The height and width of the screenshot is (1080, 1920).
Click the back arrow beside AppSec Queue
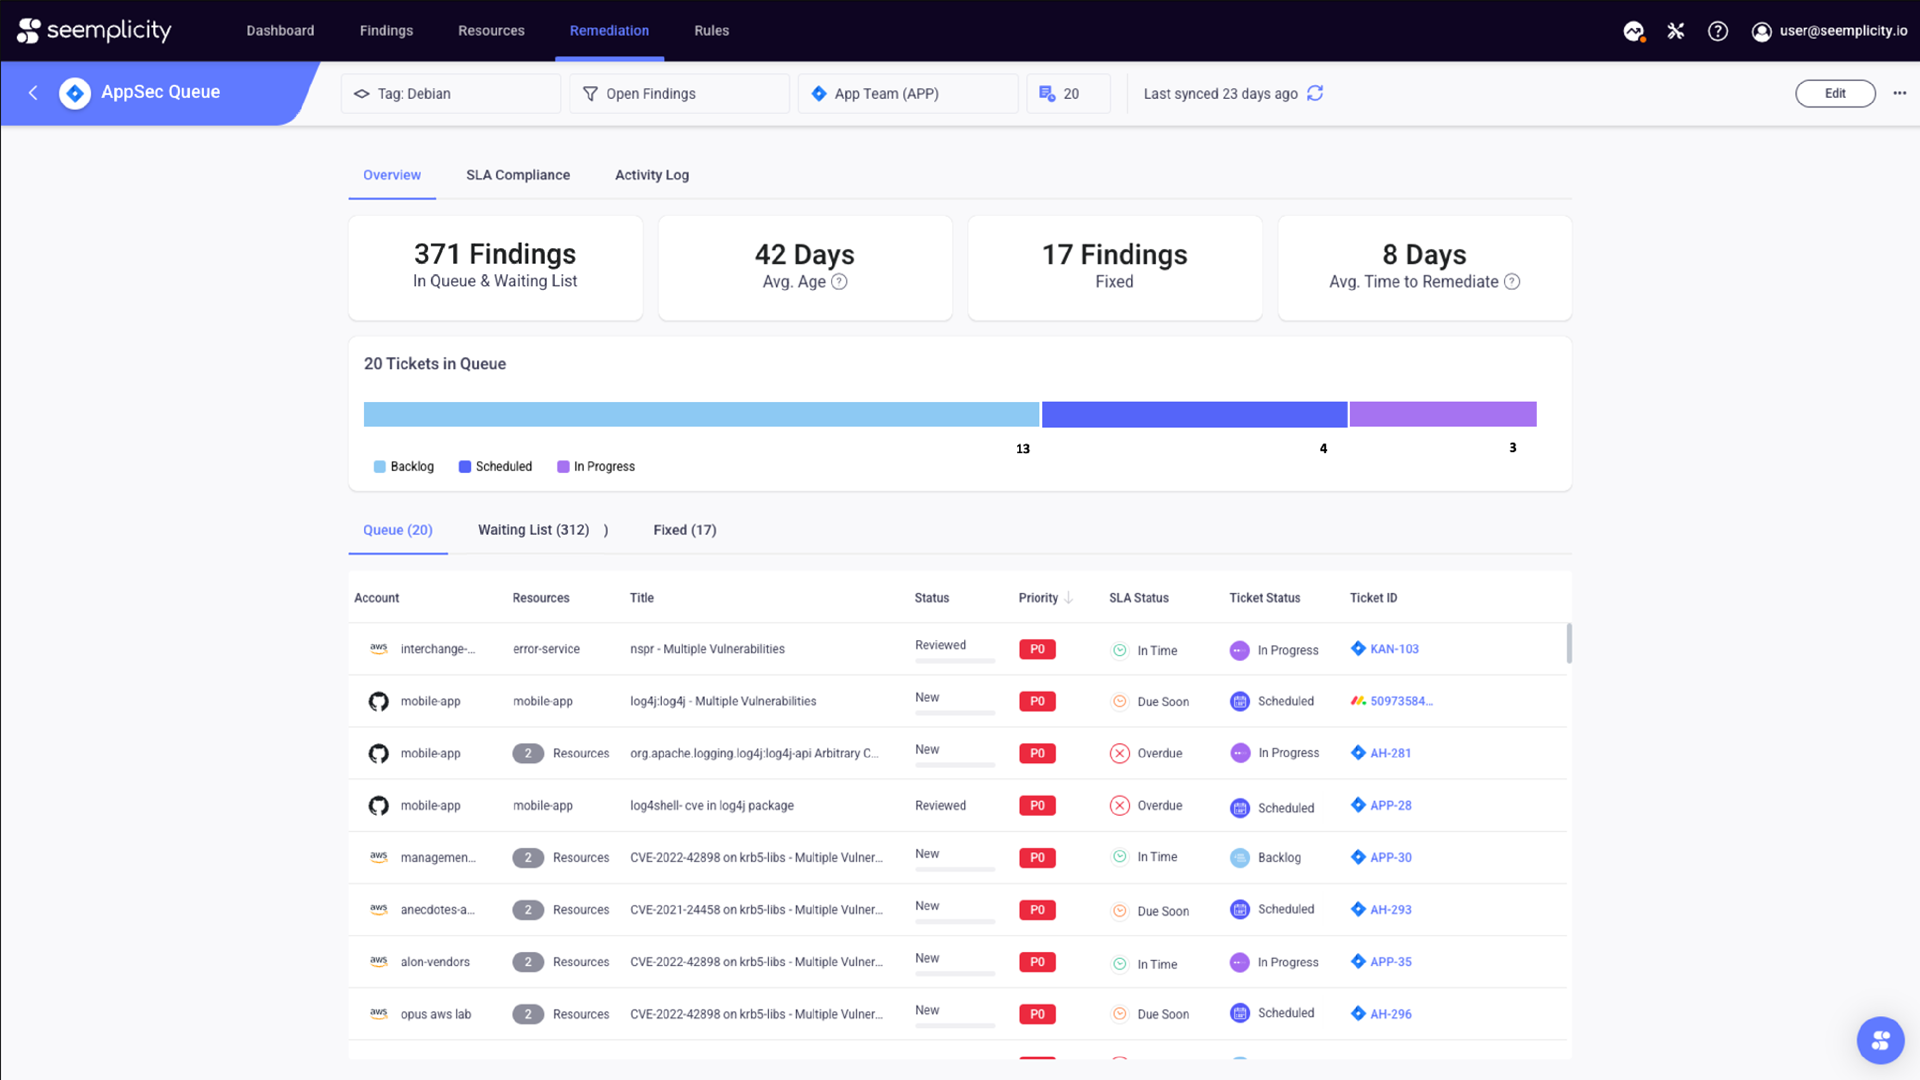(33, 93)
